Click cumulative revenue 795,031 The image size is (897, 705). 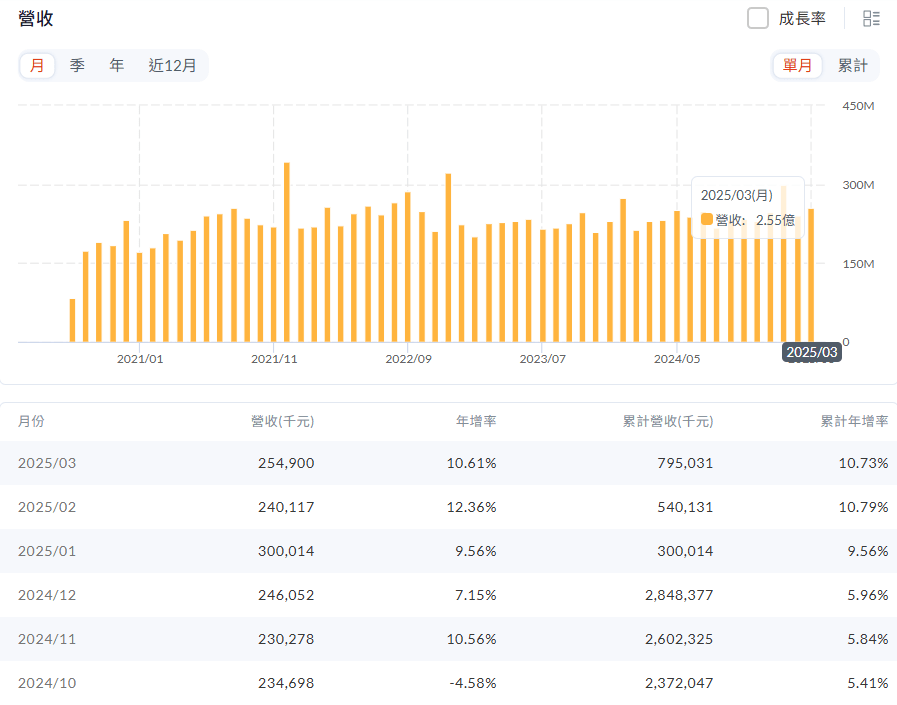(685, 463)
